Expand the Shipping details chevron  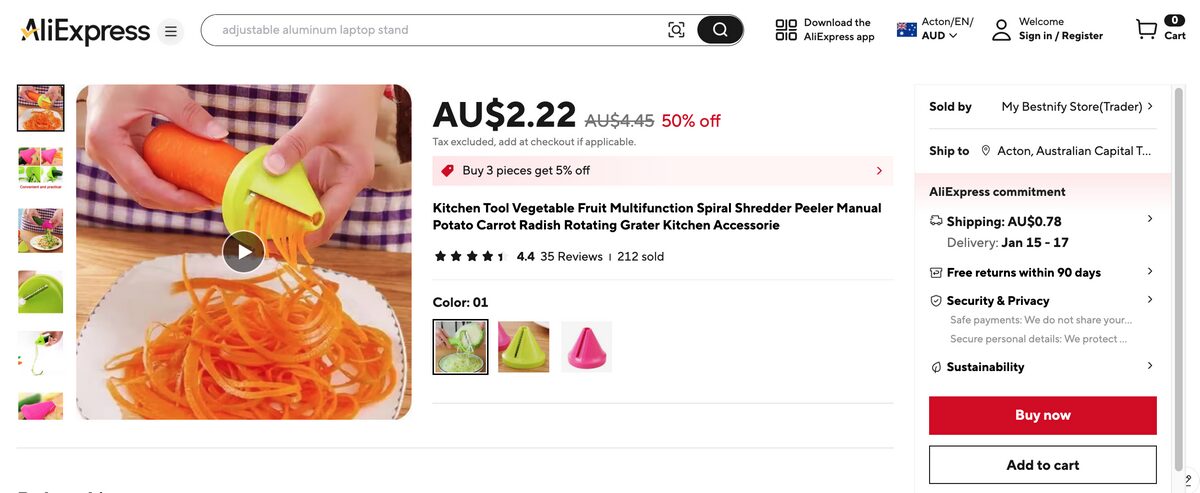(1150, 219)
